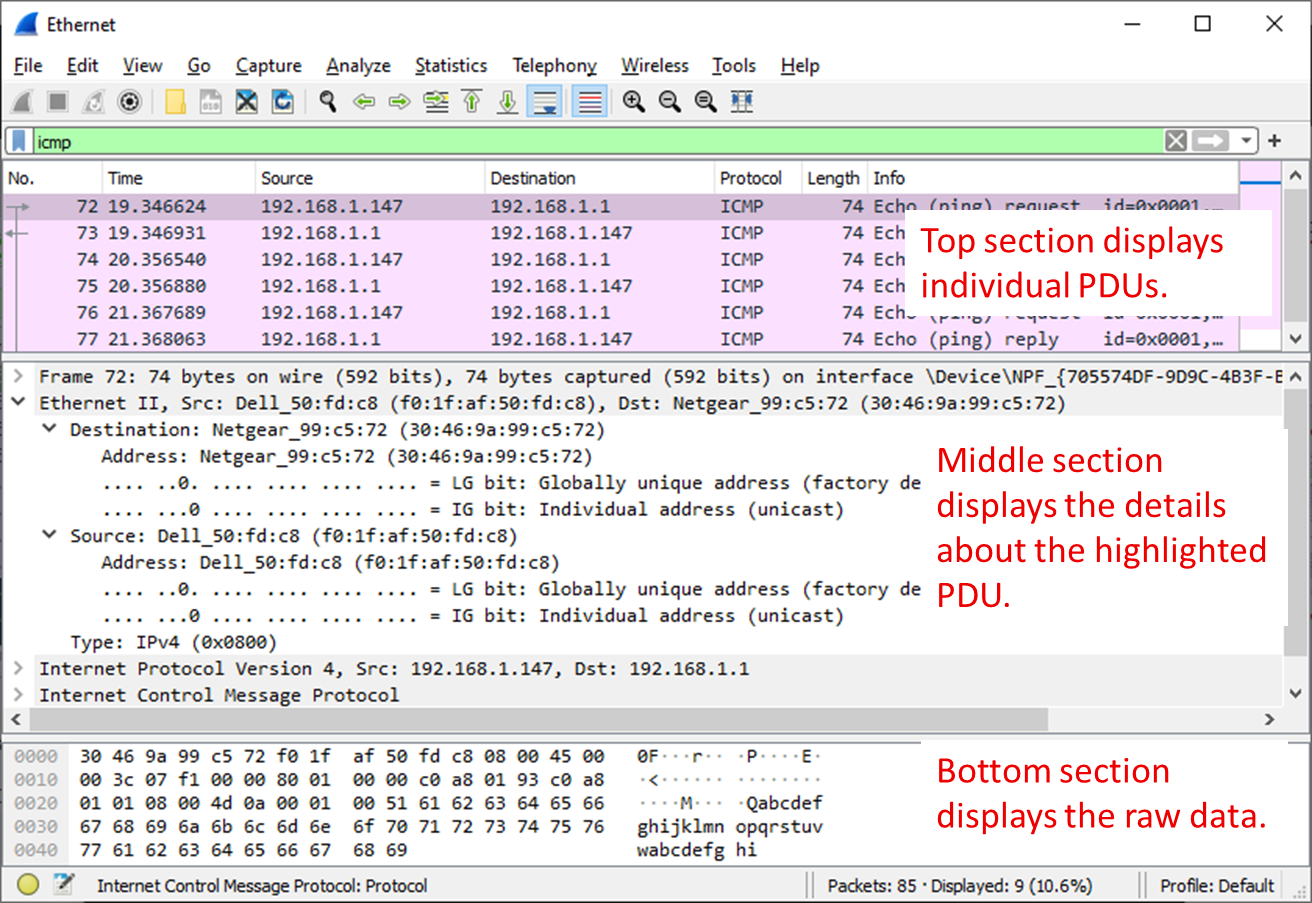Clear the icmp display filter

pos(1176,141)
